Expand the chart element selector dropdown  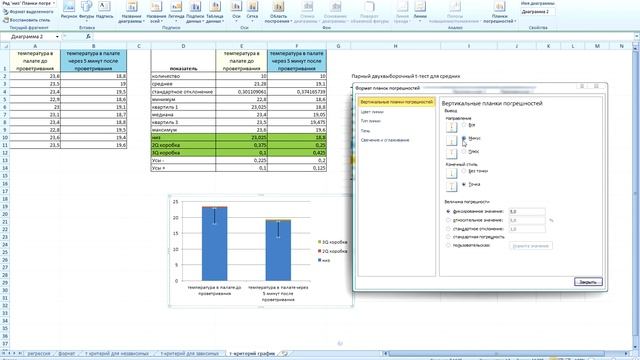[x=53, y=3]
